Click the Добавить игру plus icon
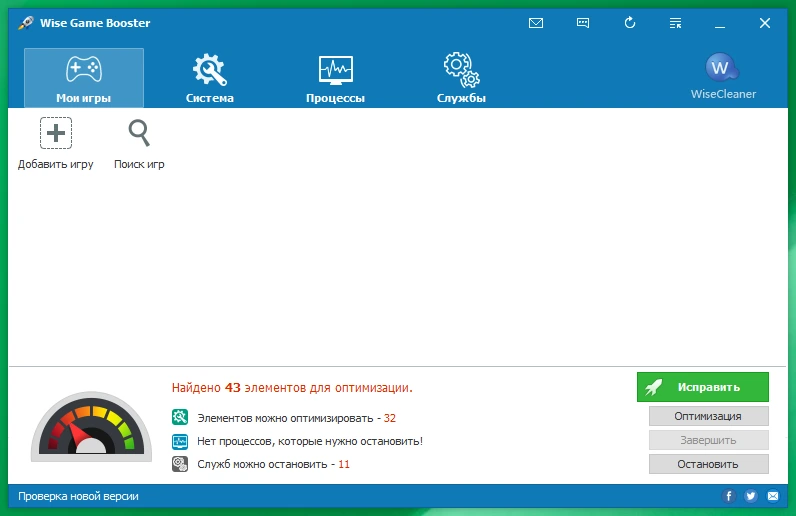Viewport: 796px width, 516px height. [56, 133]
